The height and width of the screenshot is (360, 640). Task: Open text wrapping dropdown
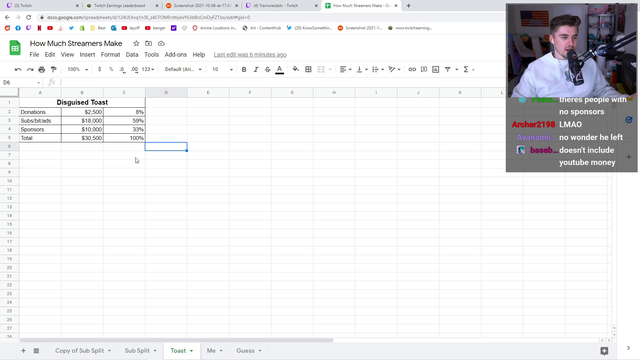click(378, 69)
